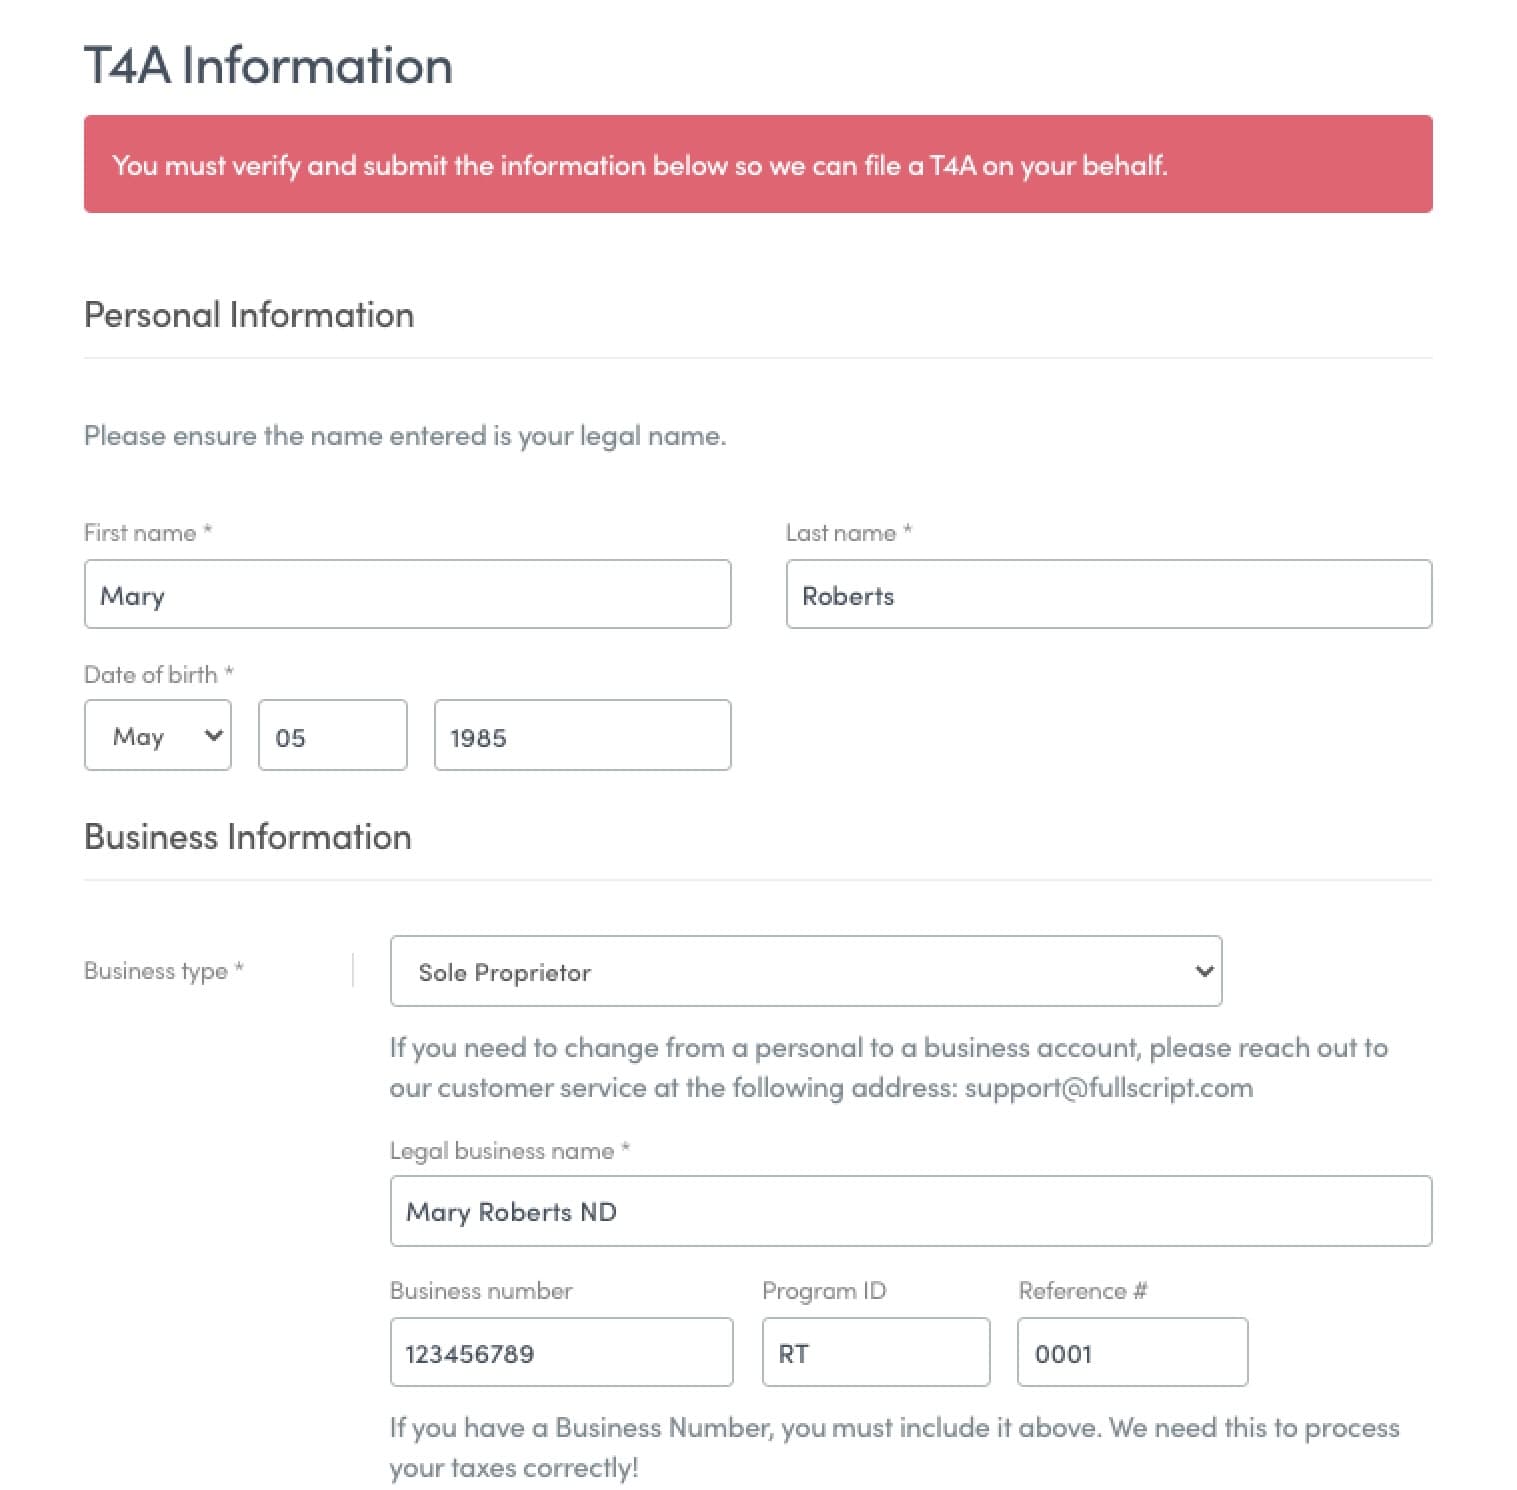The width and height of the screenshot is (1517, 1490).
Task: Focus the birth day field showing 05
Action: click(x=333, y=735)
